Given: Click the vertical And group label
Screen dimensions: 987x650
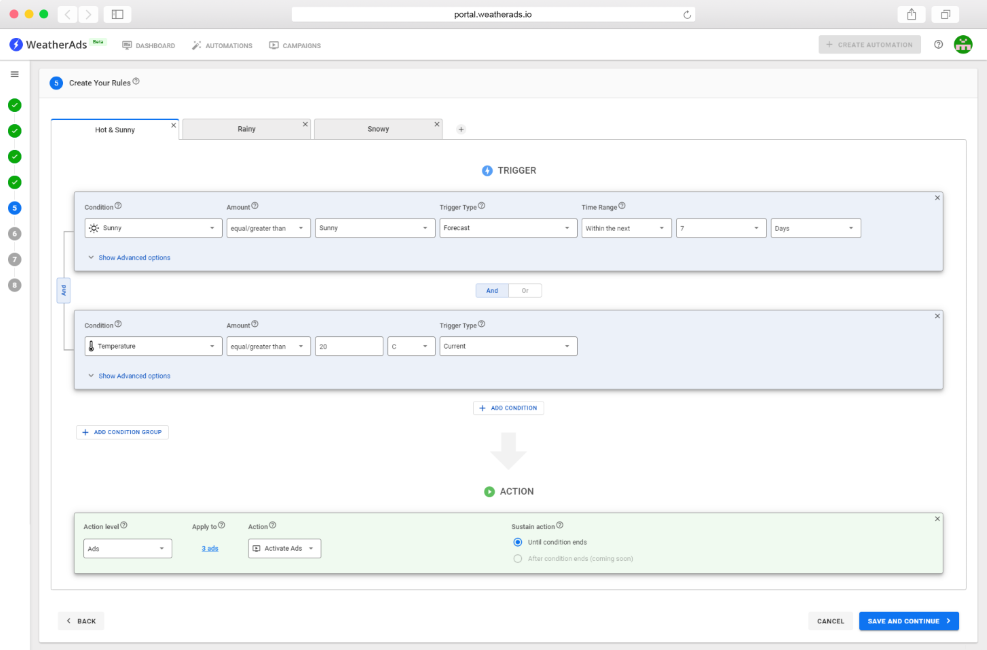Looking at the screenshot, I should coord(64,290).
